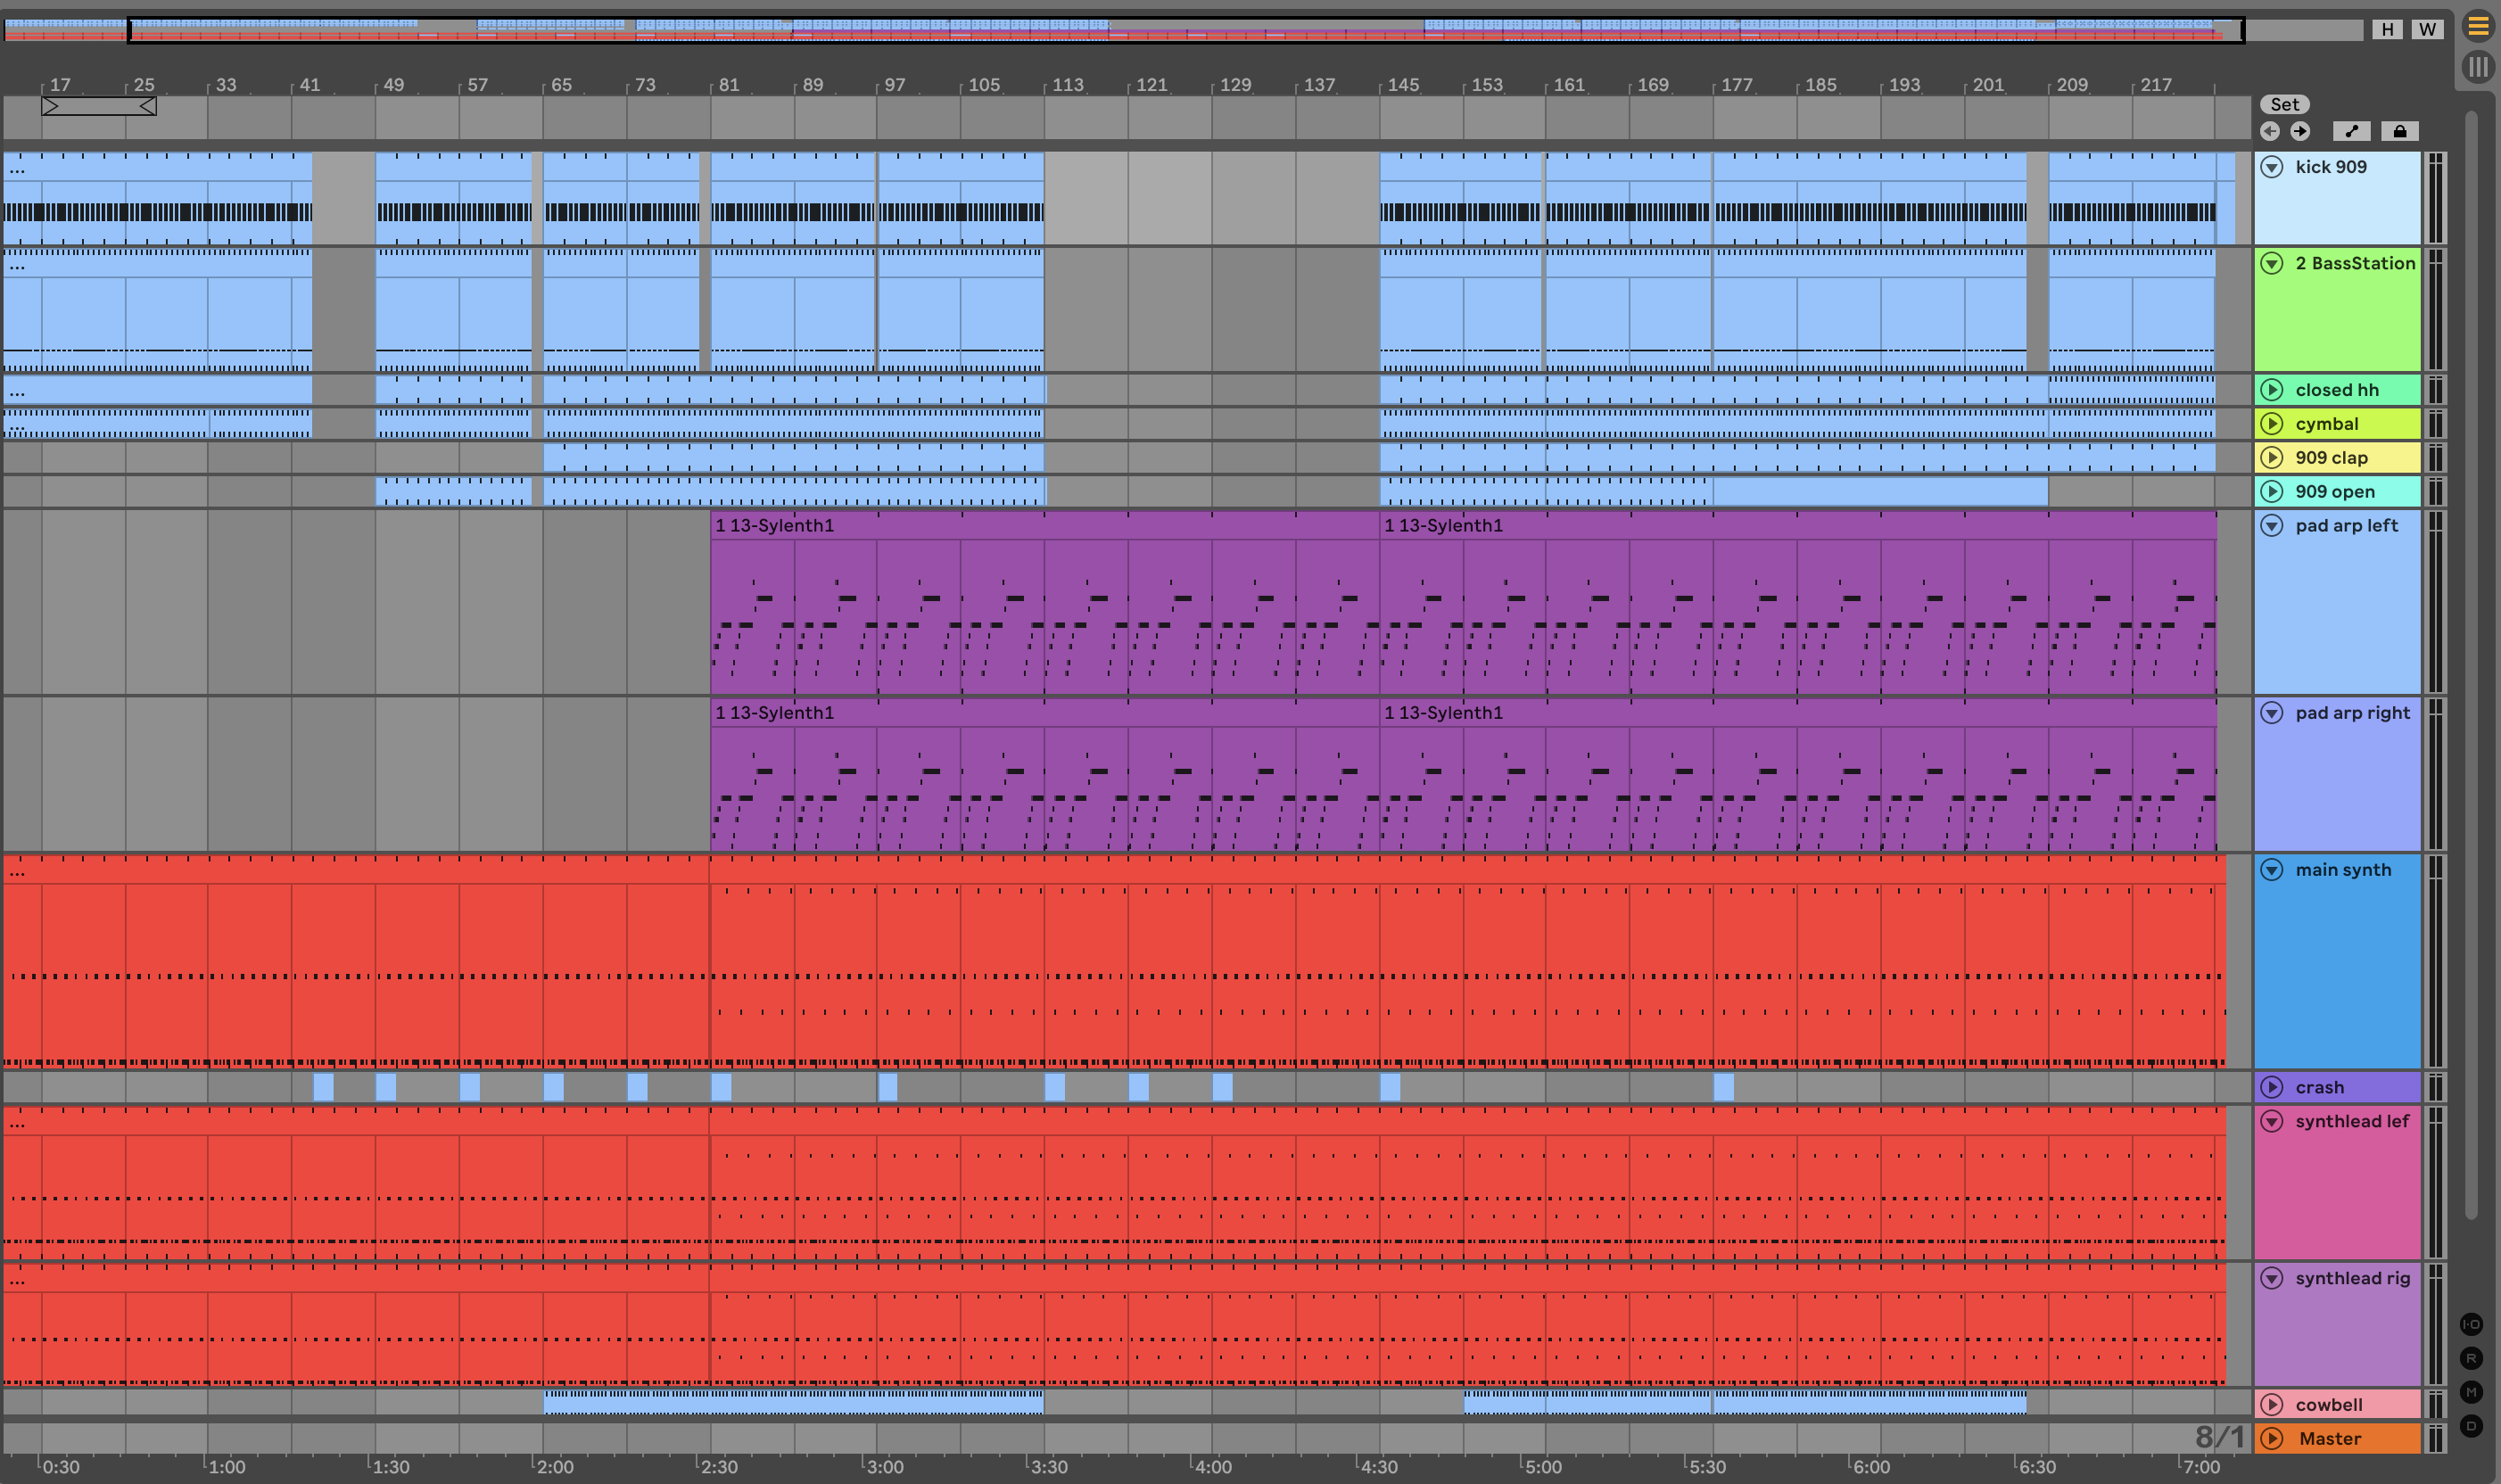Click the 3:00 mark in the time ruler
This screenshot has width=2501, height=1484.
tap(884, 1467)
